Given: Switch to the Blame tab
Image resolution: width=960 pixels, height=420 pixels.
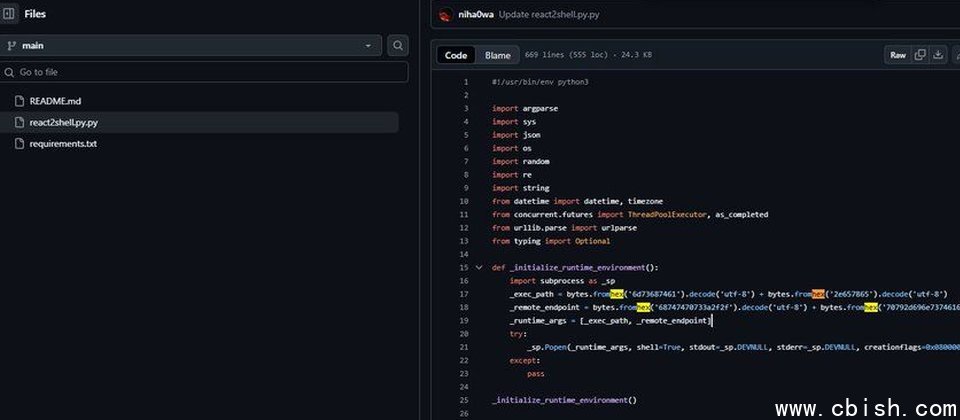Looking at the screenshot, I should [497, 55].
